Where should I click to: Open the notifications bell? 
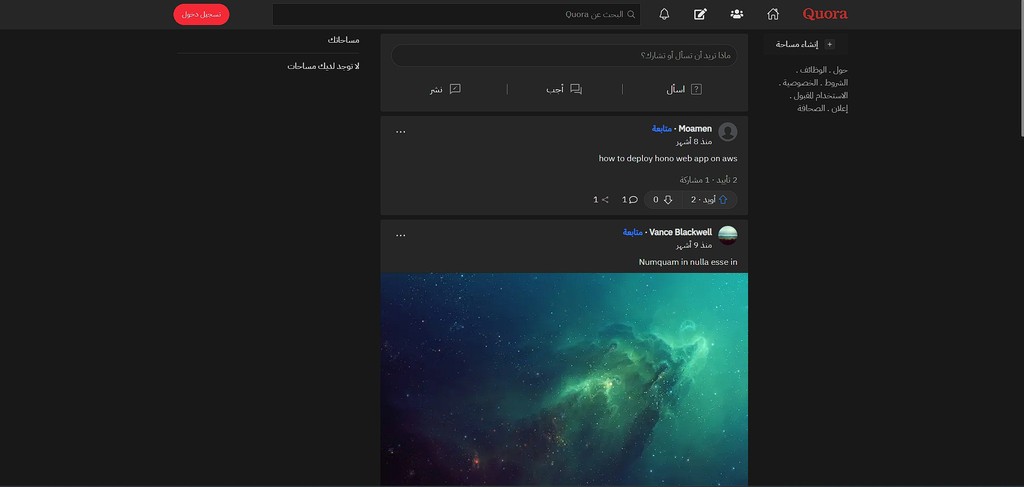(664, 14)
